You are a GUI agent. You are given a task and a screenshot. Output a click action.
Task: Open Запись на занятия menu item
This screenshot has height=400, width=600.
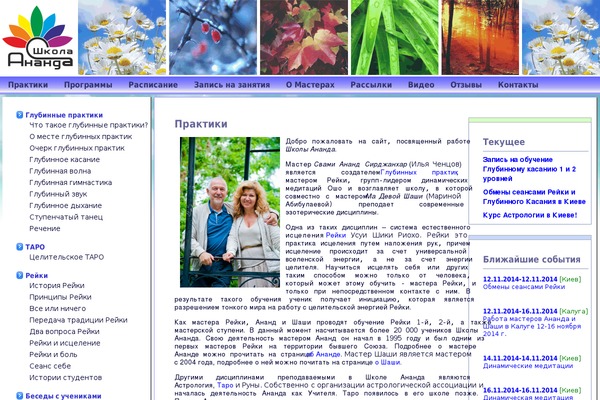coord(232,85)
